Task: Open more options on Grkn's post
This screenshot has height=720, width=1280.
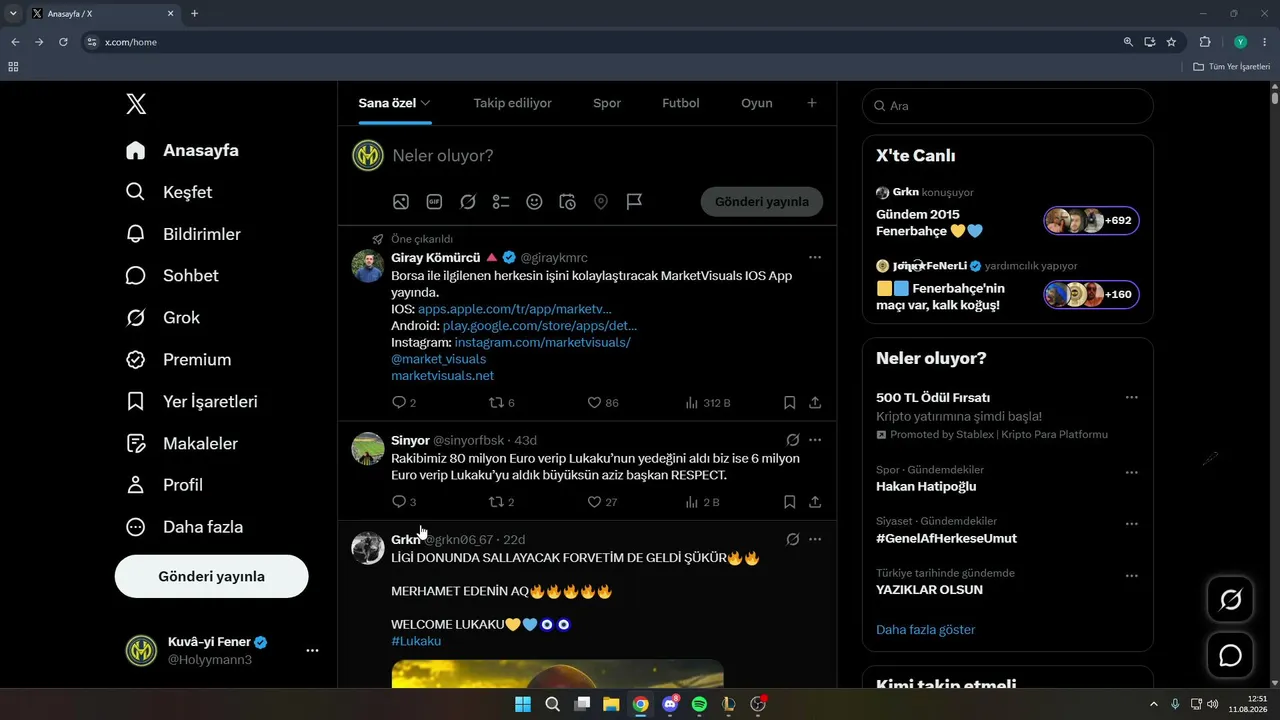Action: point(815,539)
